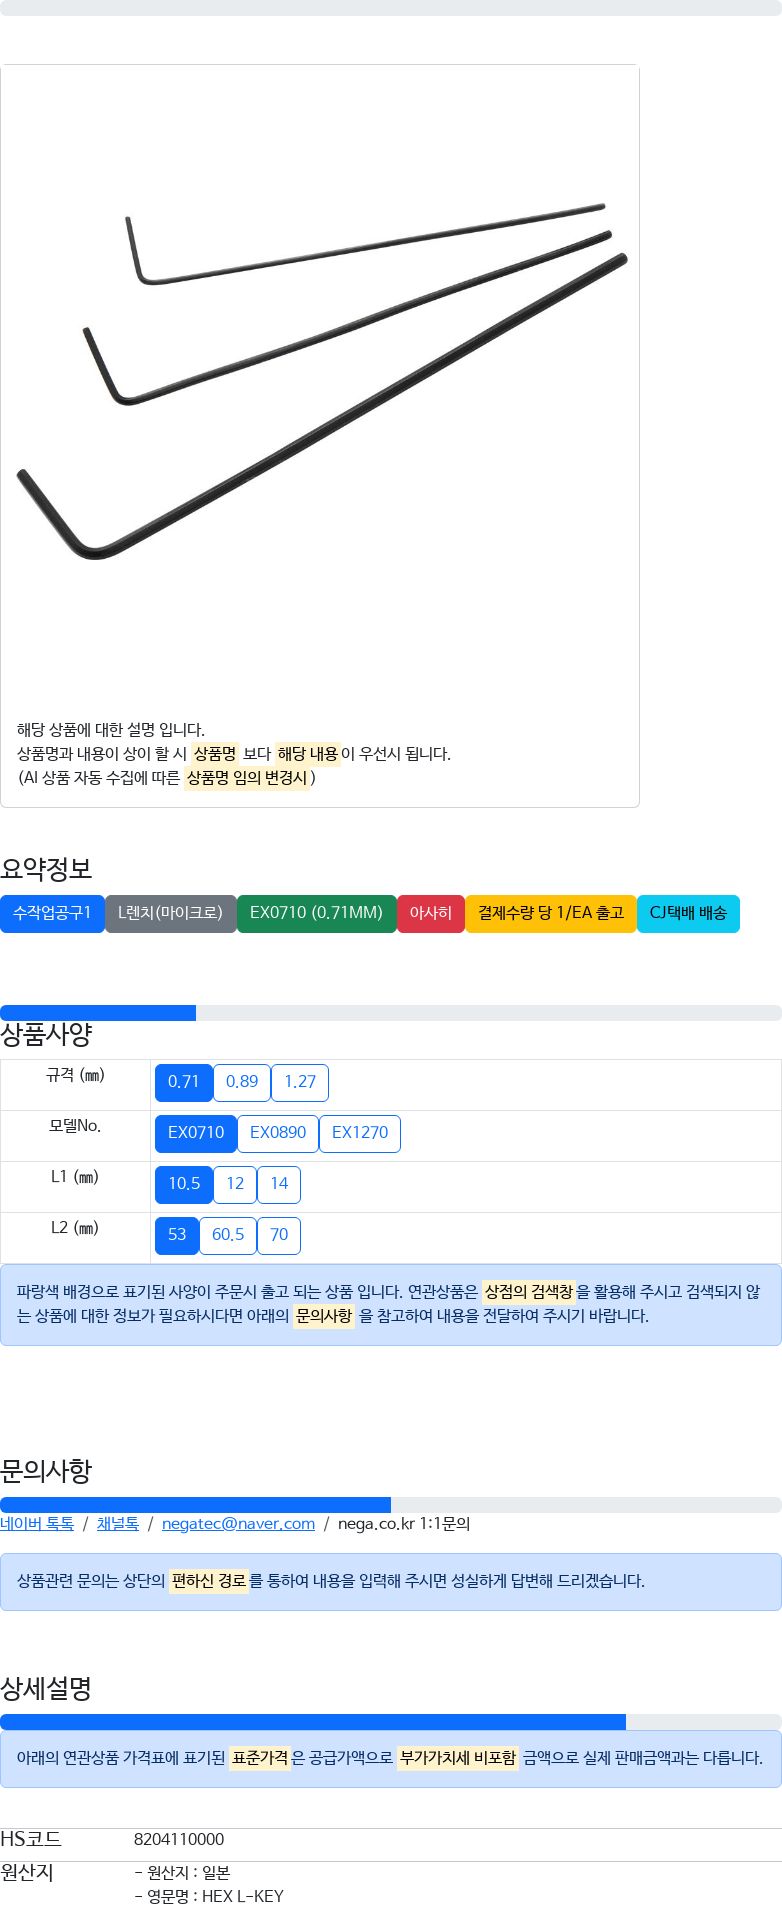Pick the L2 value 70
Screen dimensions: 782x1910
coord(279,1235)
